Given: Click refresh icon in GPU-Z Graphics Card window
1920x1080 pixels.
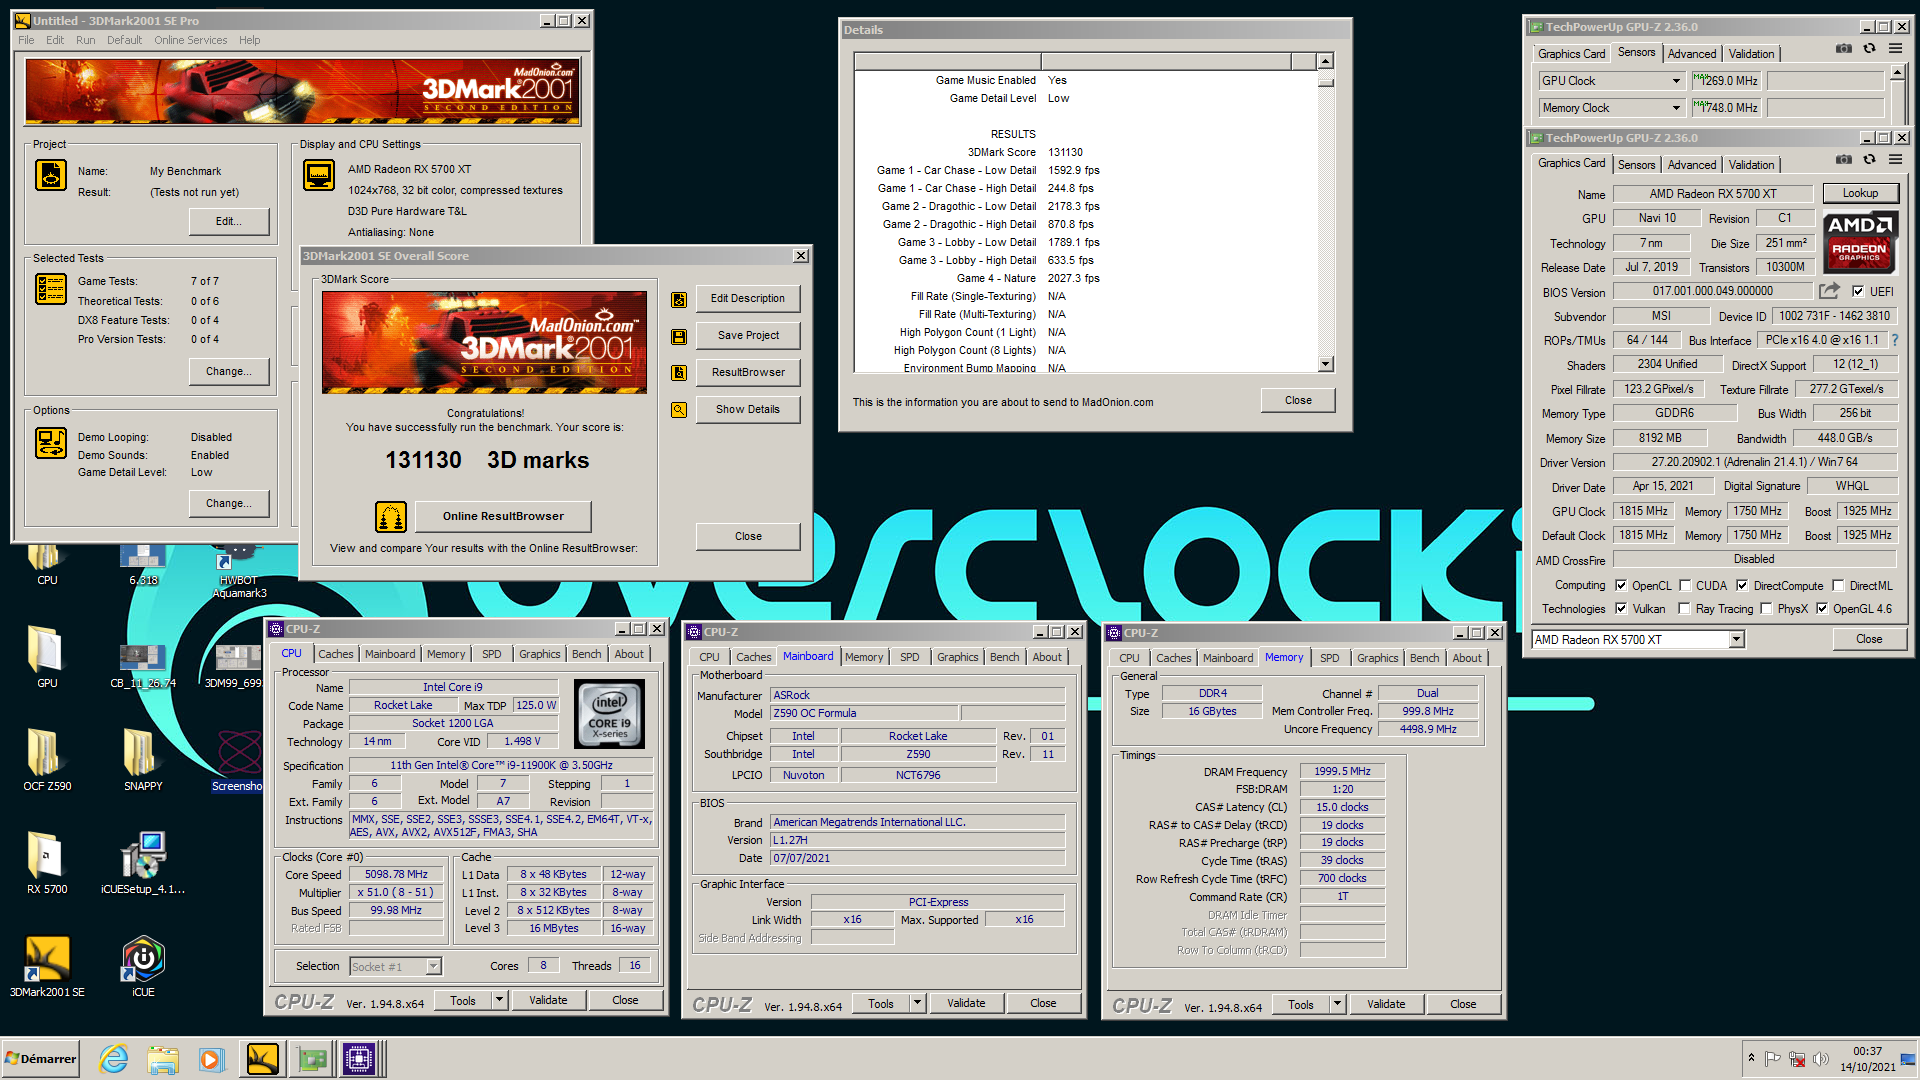Looking at the screenshot, I should pos(1869,159).
